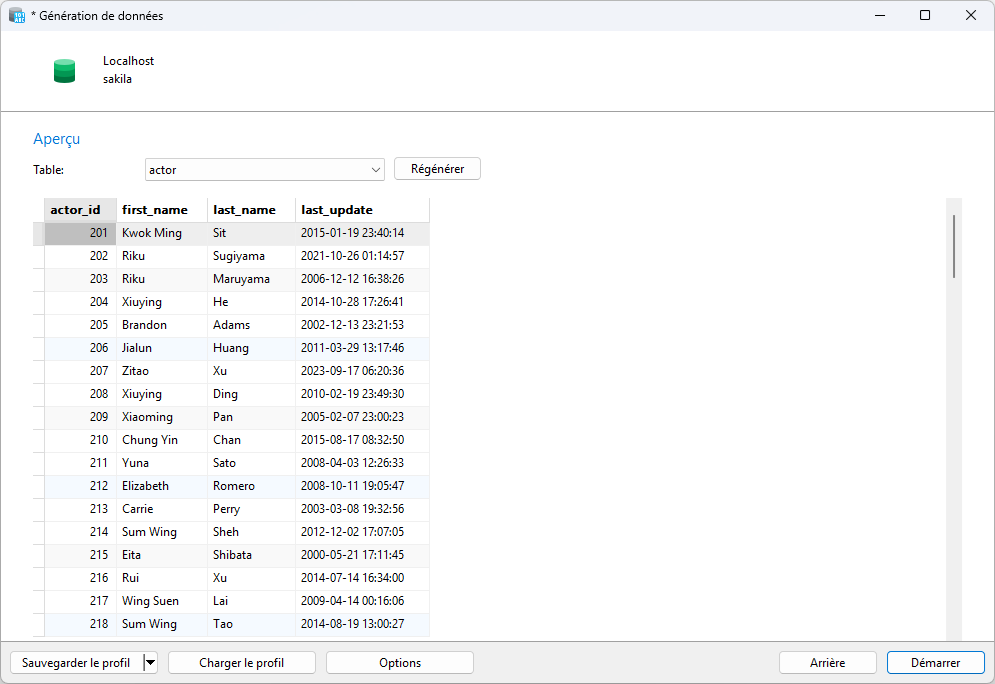Click the cell '2021-10-26 01:14:57'
The image size is (995, 684).
362,256
